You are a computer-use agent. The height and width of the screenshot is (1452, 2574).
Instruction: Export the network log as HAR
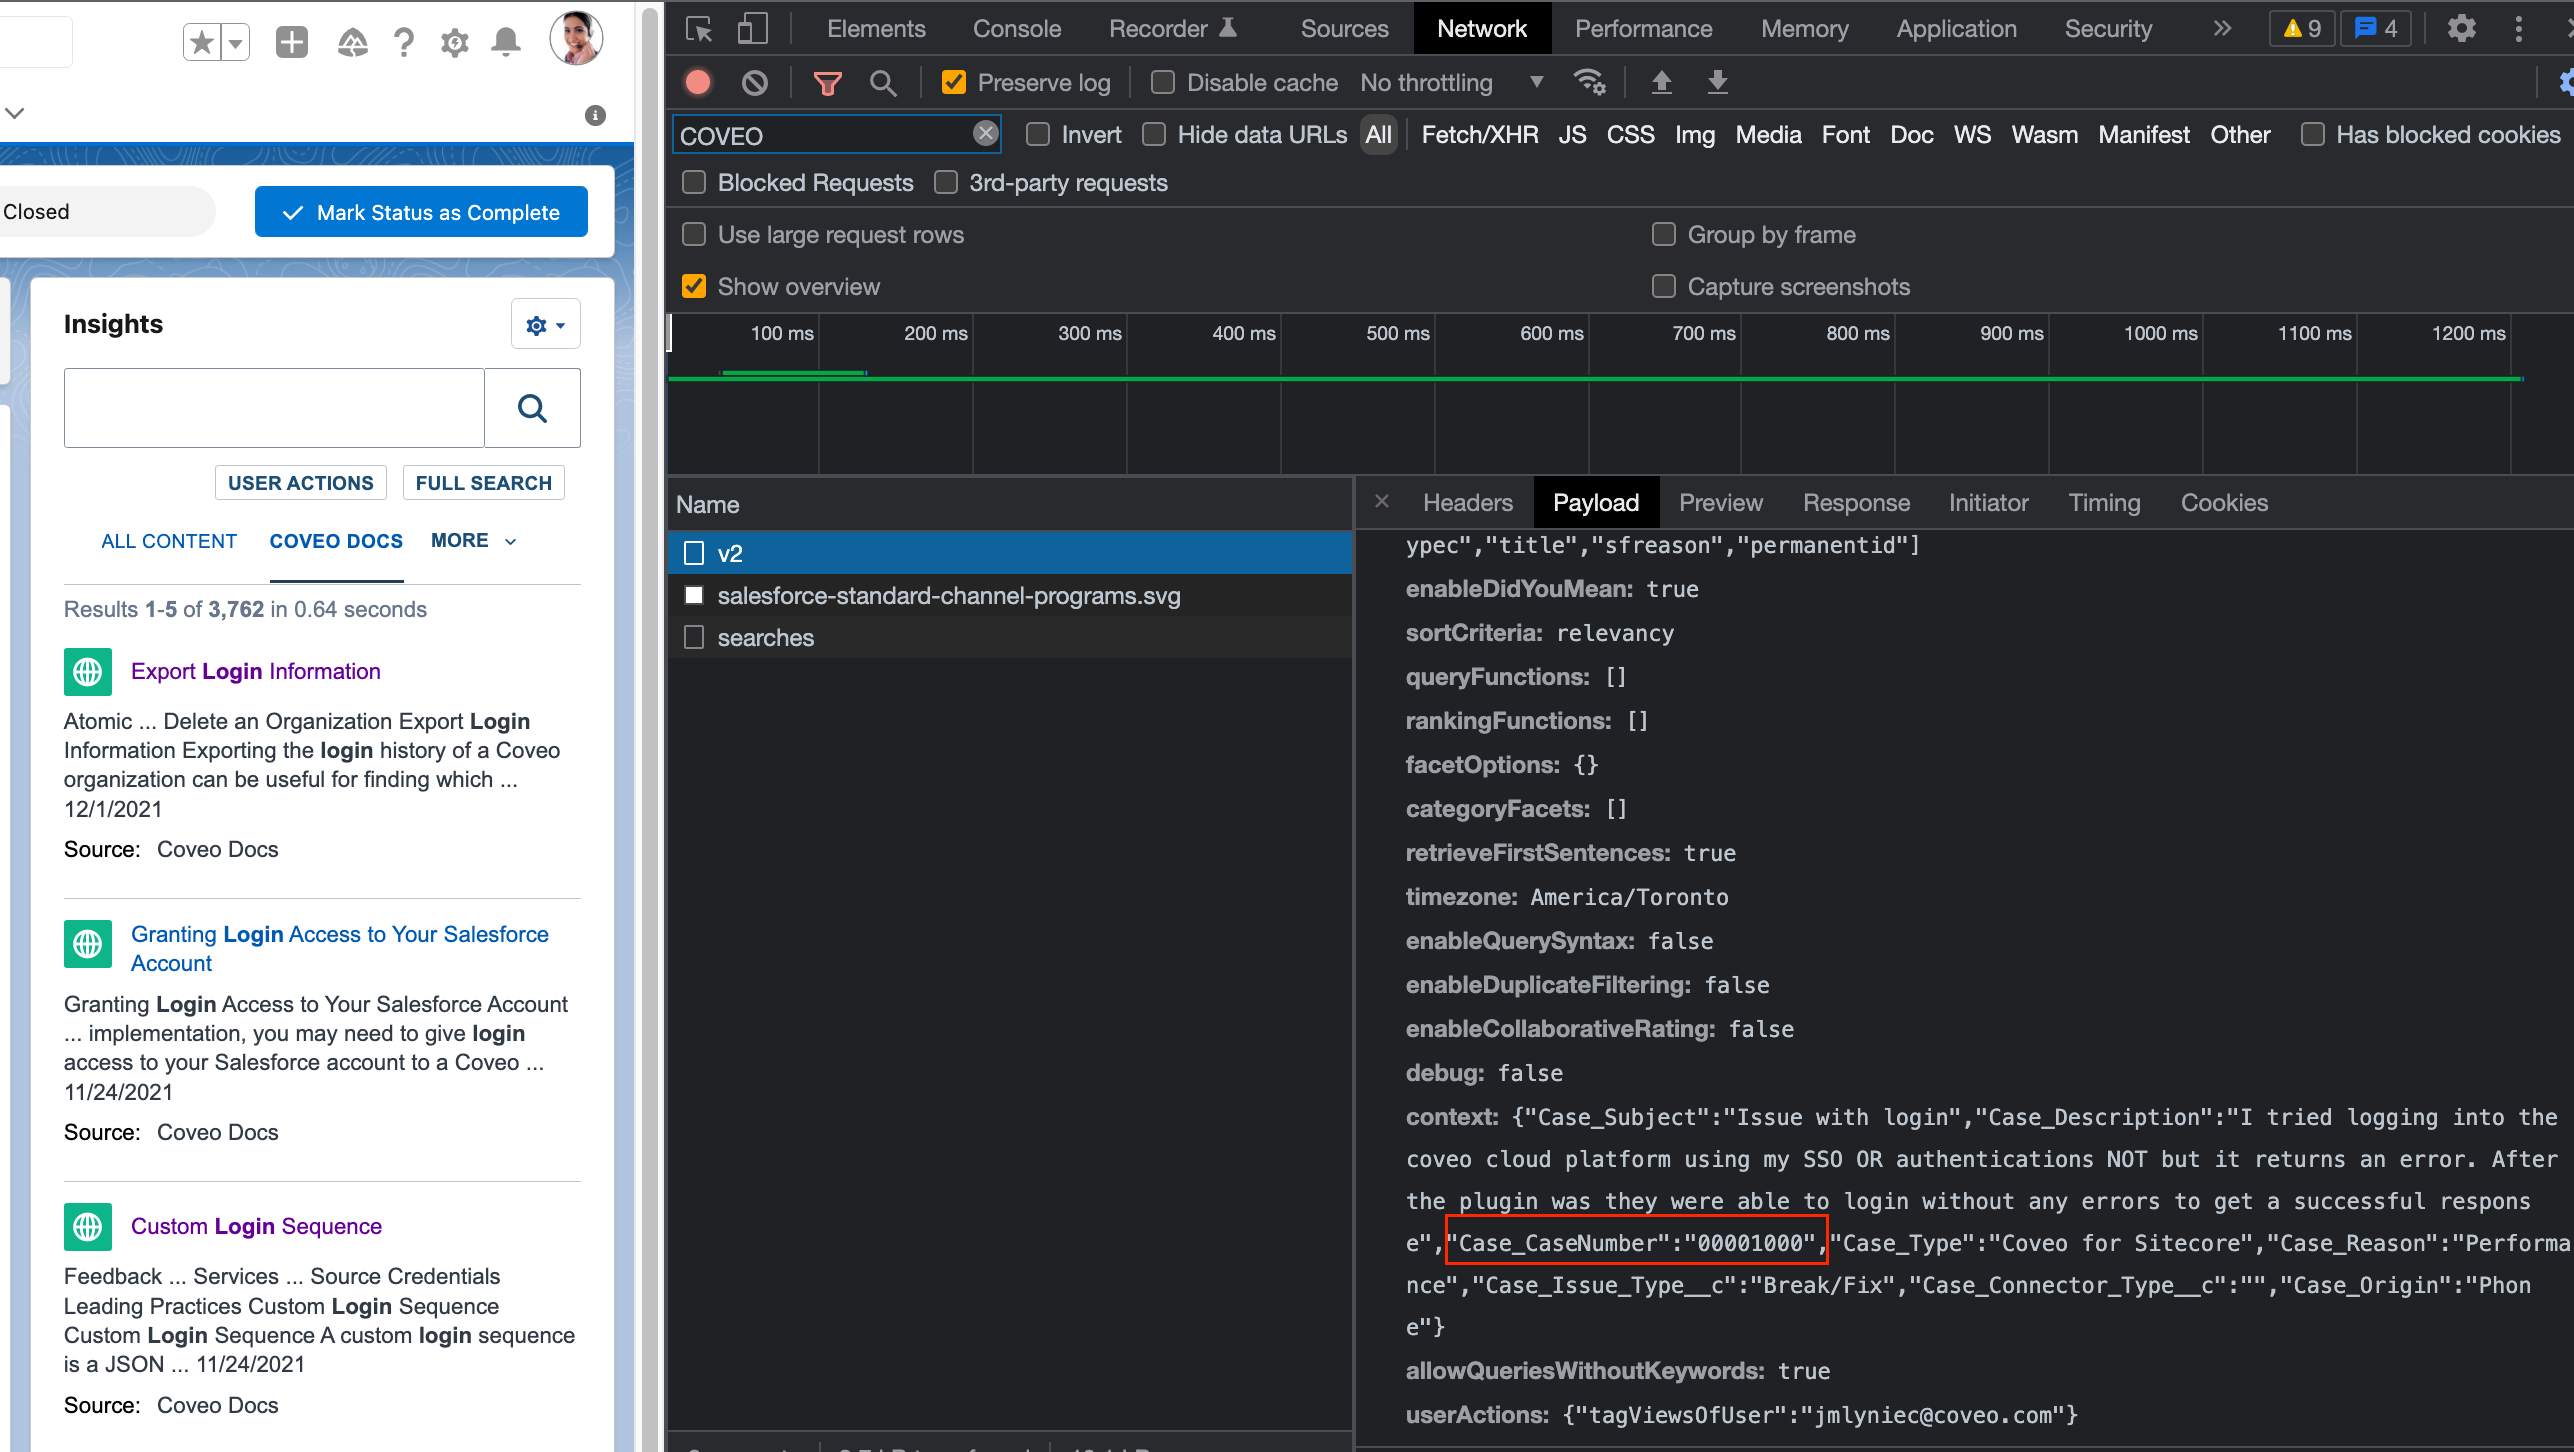coord(1717,82)
